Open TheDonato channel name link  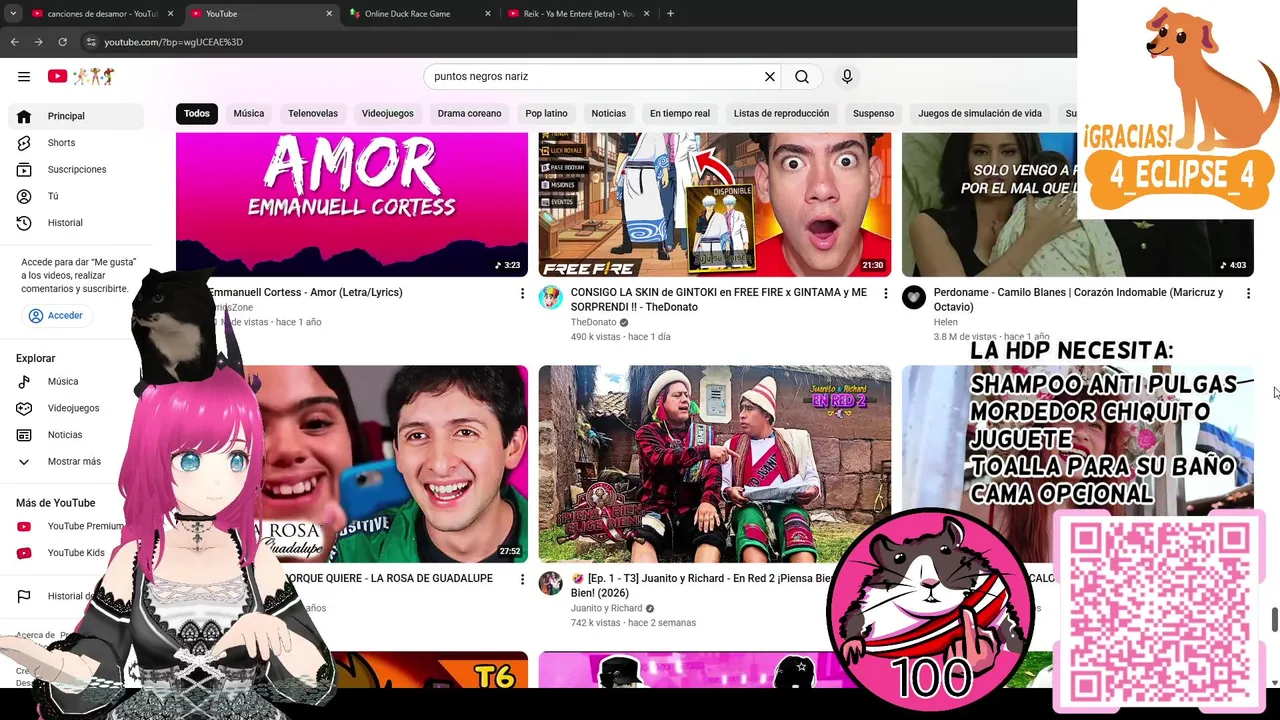(593, 323)
